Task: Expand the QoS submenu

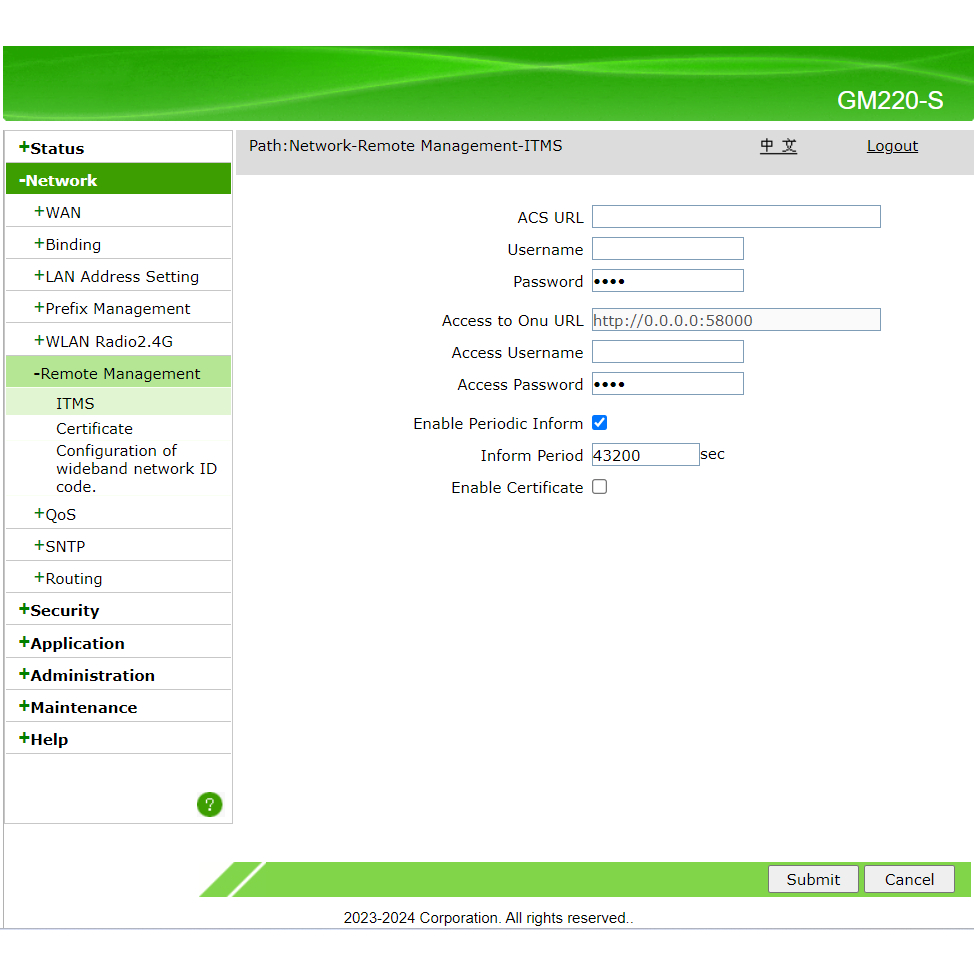Action: pyautogui.click(x=60, y=514)
